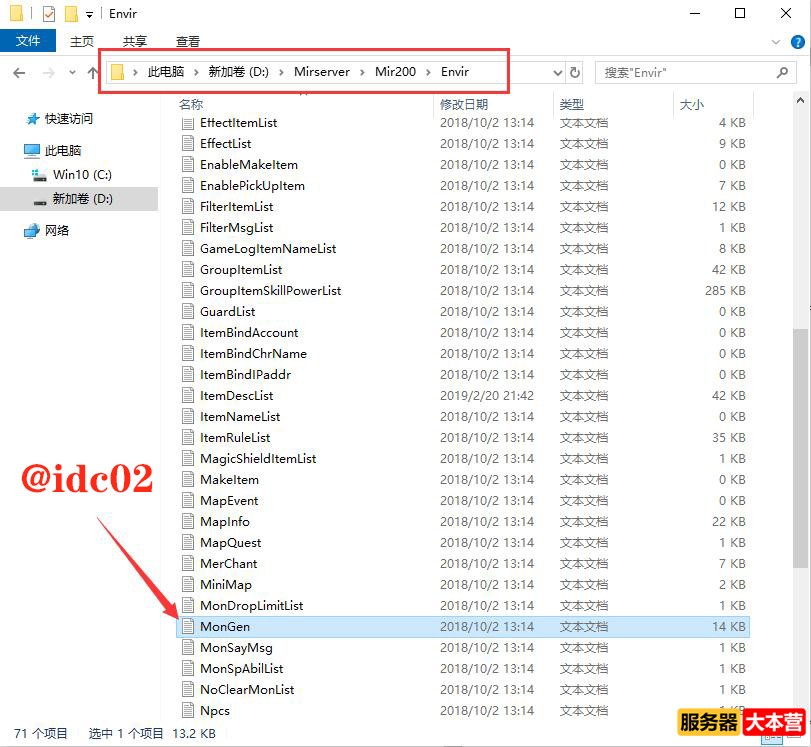Click the Forward navigation arrow

(48, 73)
